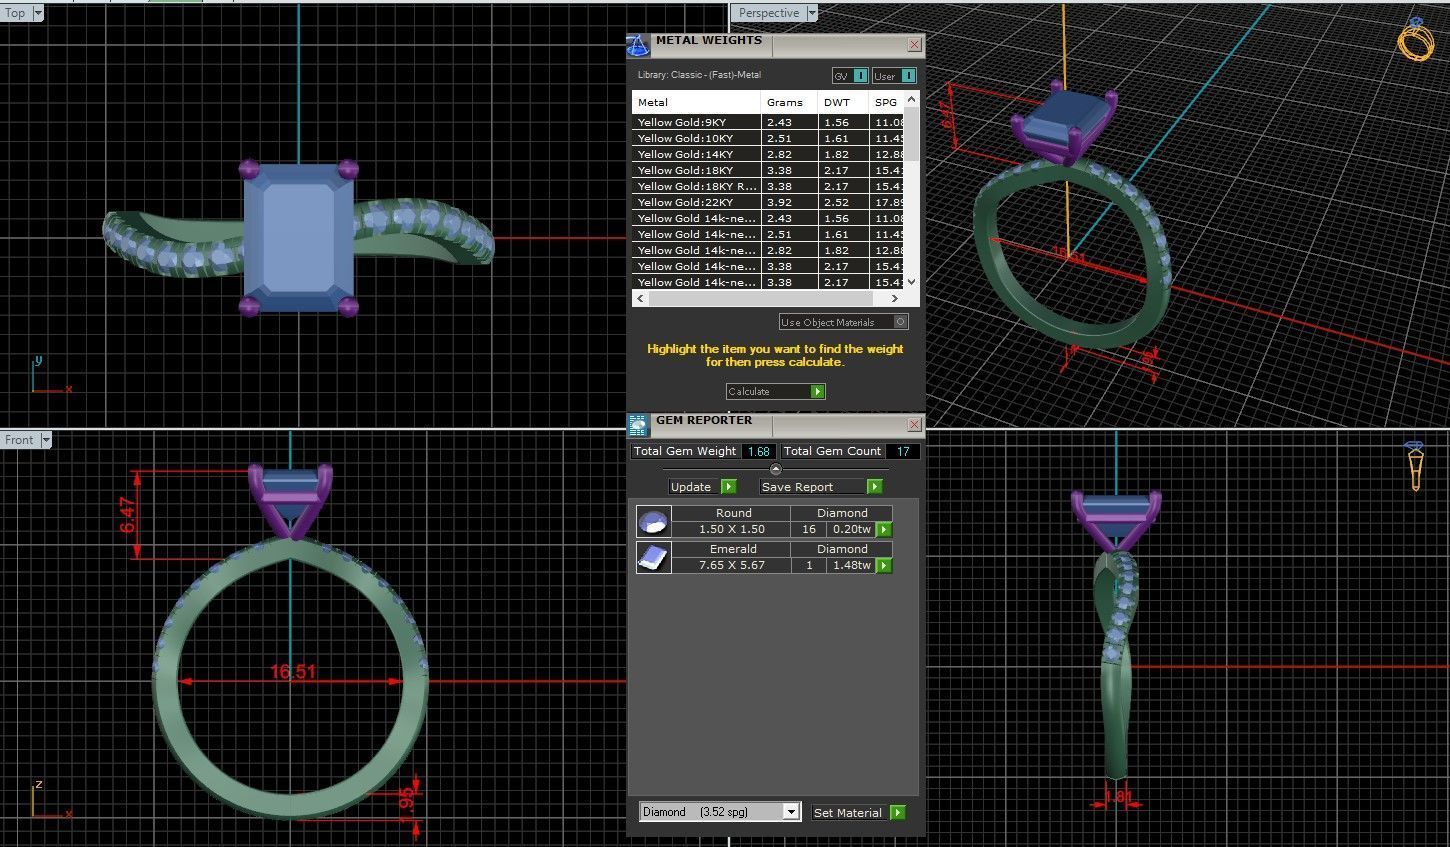The image size is (1450, 847).
Task: Click the 3.92 grams cell for 22KY
Action: click(789, 202)
